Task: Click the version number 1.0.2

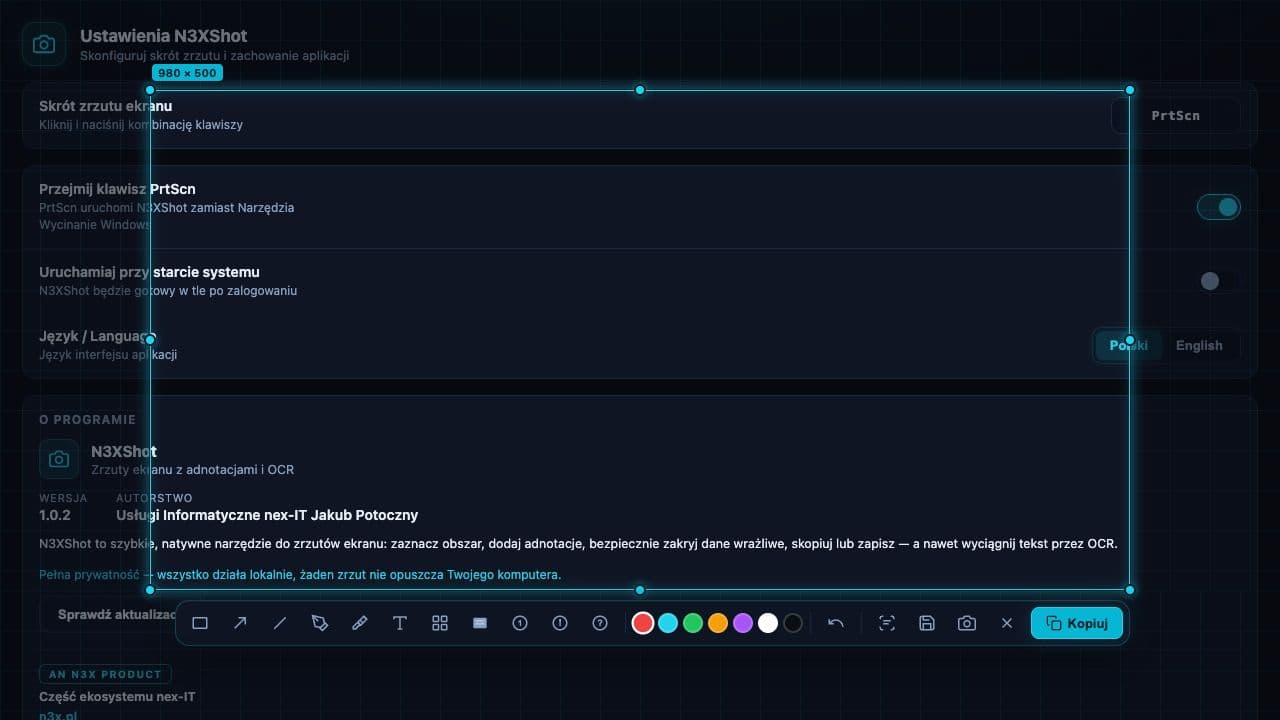Action: click(x=55, y=515)
